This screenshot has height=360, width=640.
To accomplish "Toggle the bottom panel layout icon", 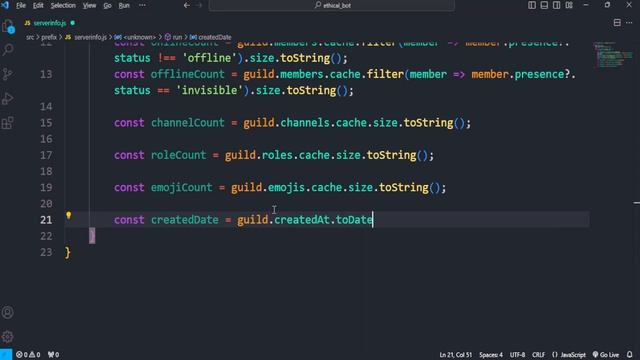I will point(544,5).
